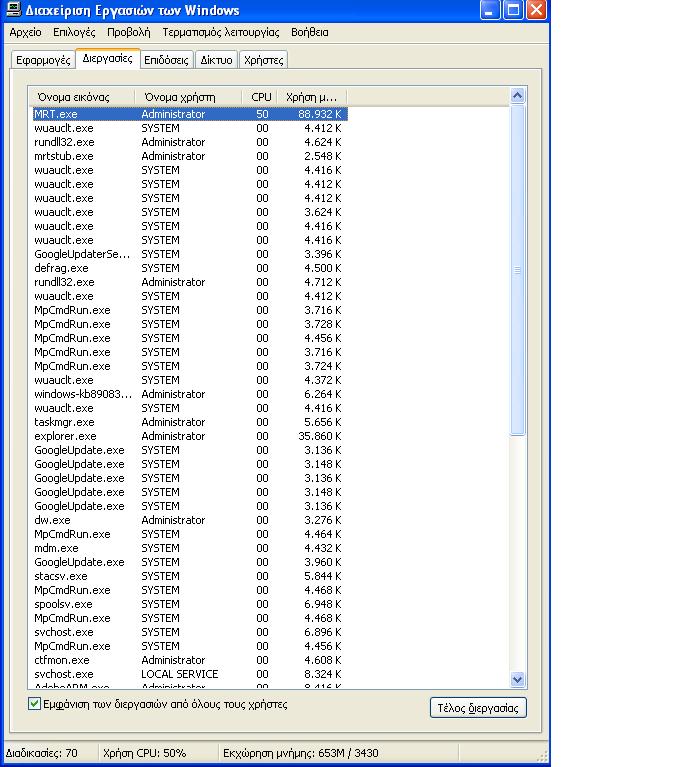This screenshot has height=767, width=674.
Task: Switch to the Δίκτυο tab
Action: [x=216, y=60]
